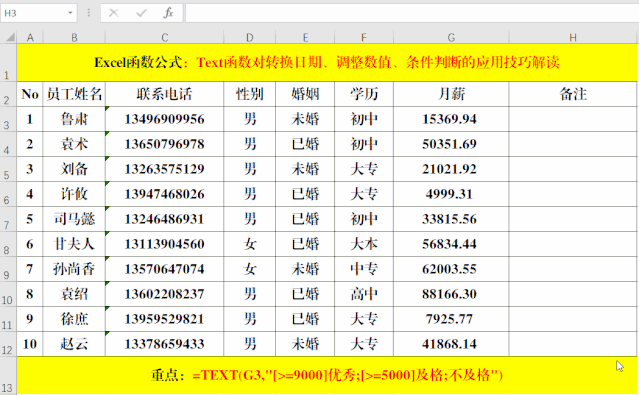Select phone number 13947468026

[165, 194]
